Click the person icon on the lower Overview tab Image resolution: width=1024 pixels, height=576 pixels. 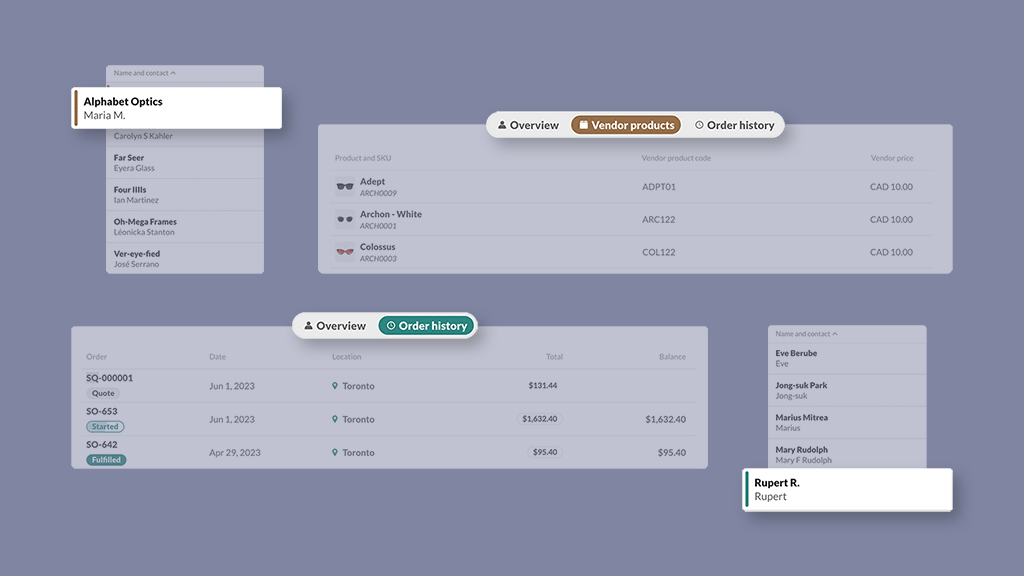tap(309, 325)
